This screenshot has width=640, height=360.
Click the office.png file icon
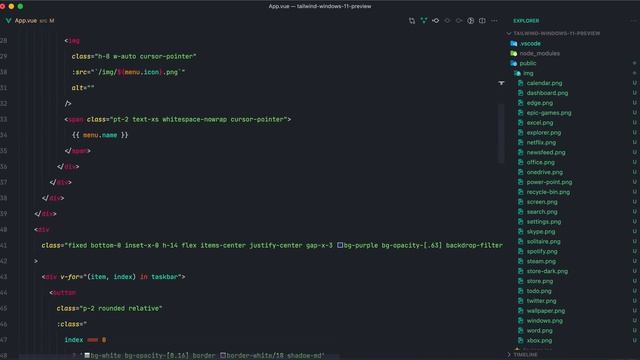520,162
